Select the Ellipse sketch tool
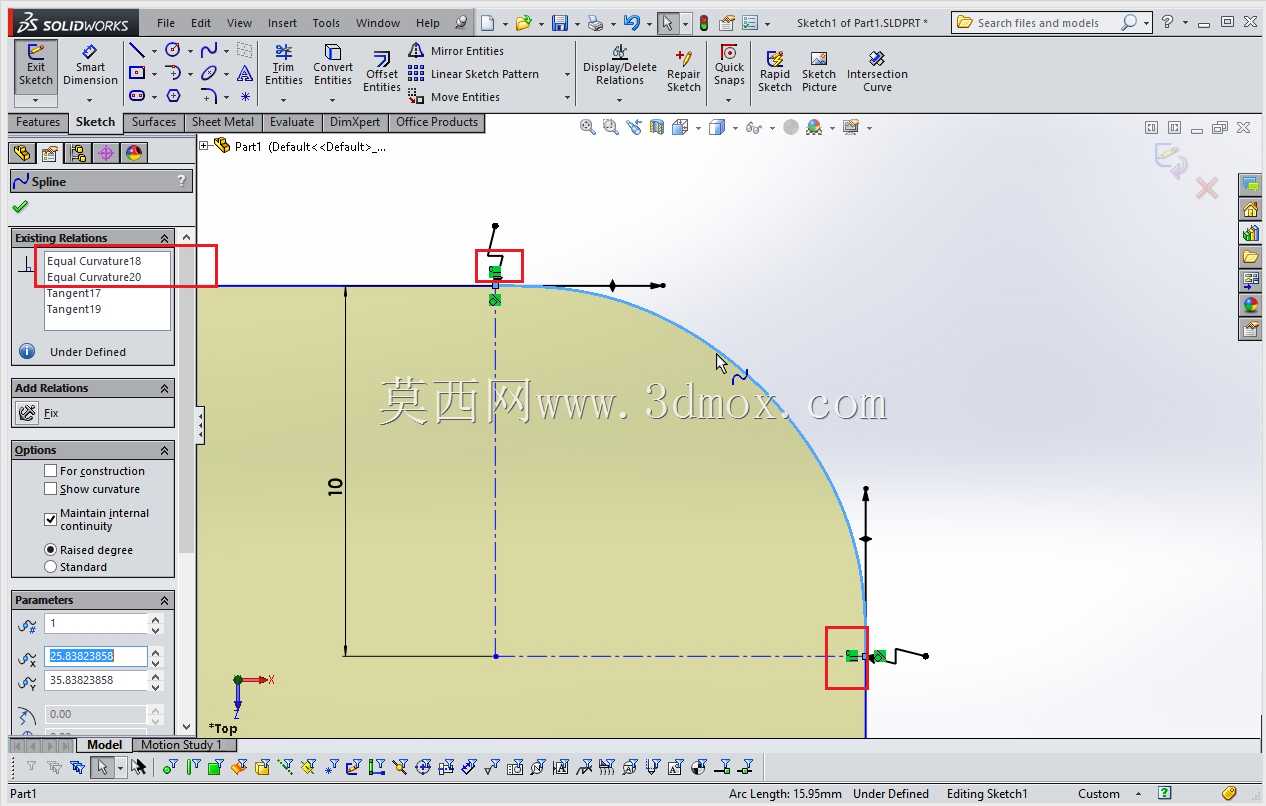 tap(208, 73)
